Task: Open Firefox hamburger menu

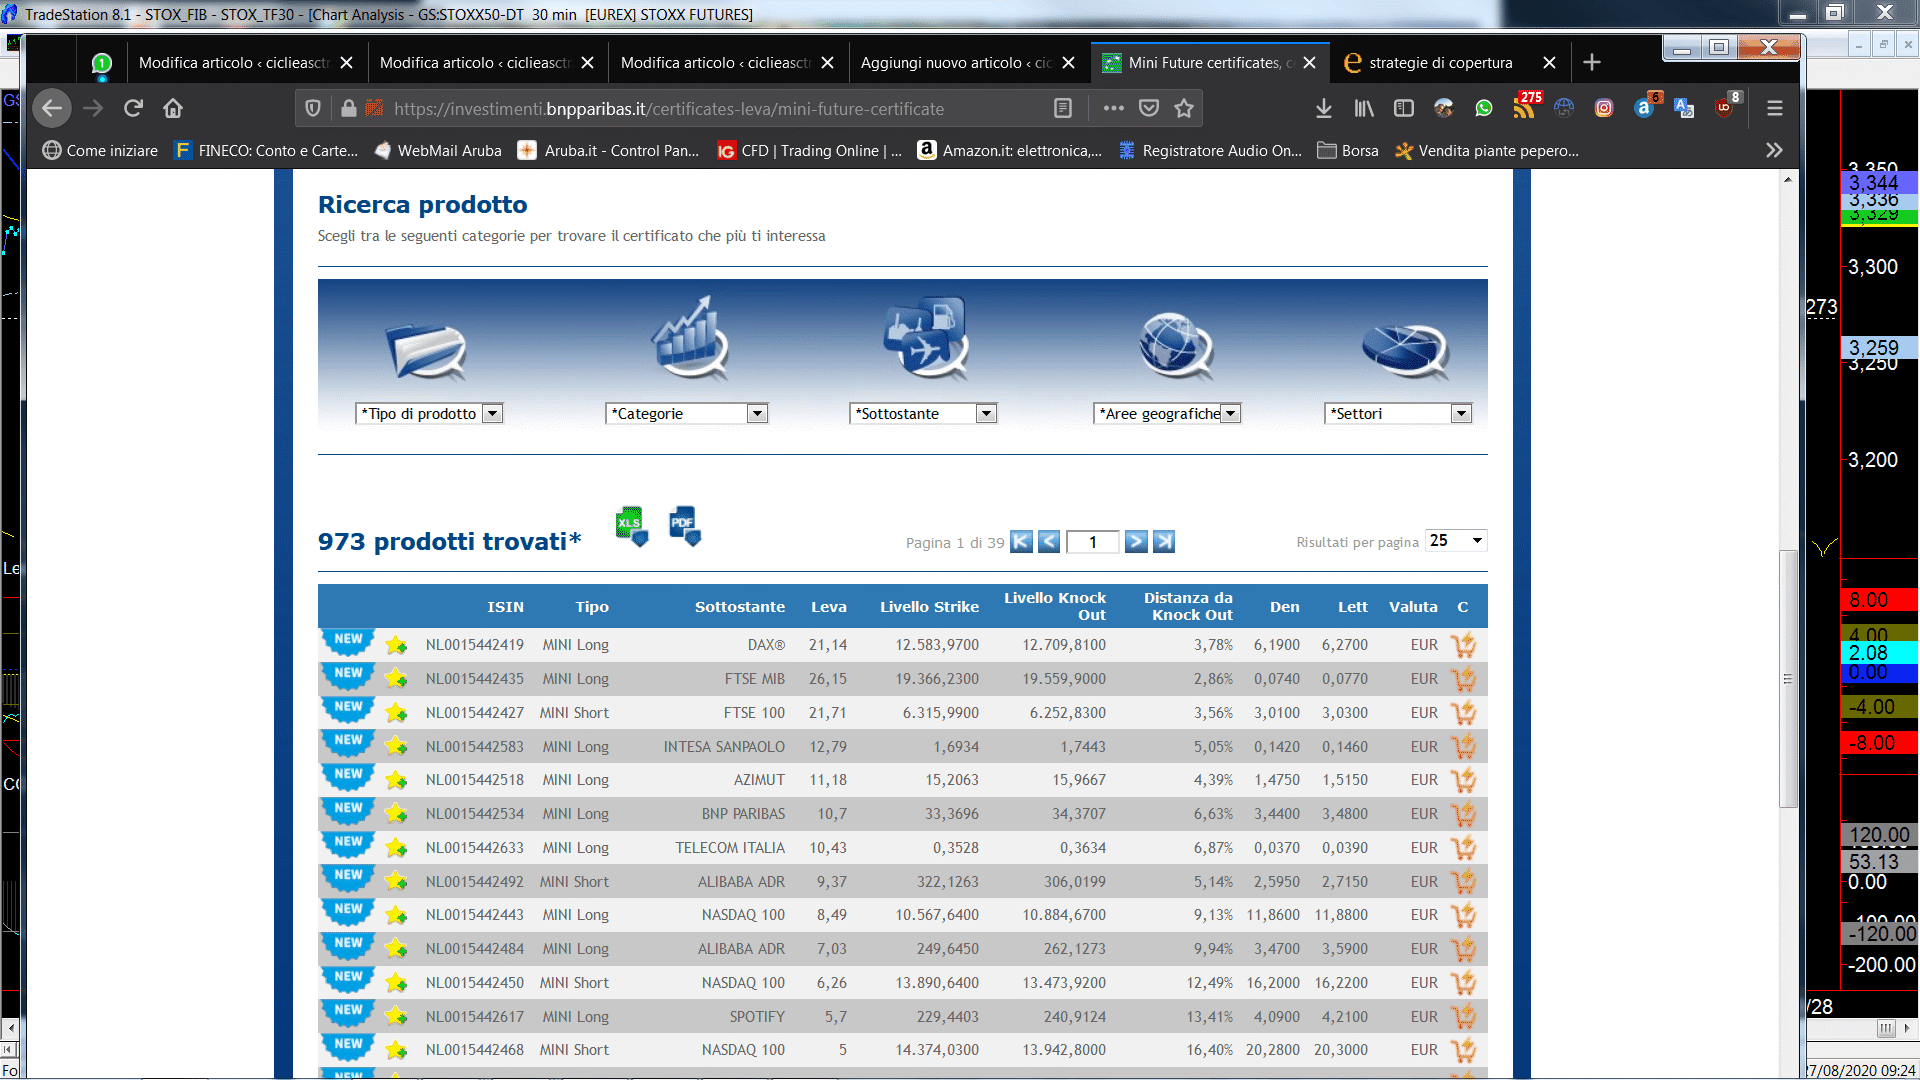Action: coord(1775,108)
